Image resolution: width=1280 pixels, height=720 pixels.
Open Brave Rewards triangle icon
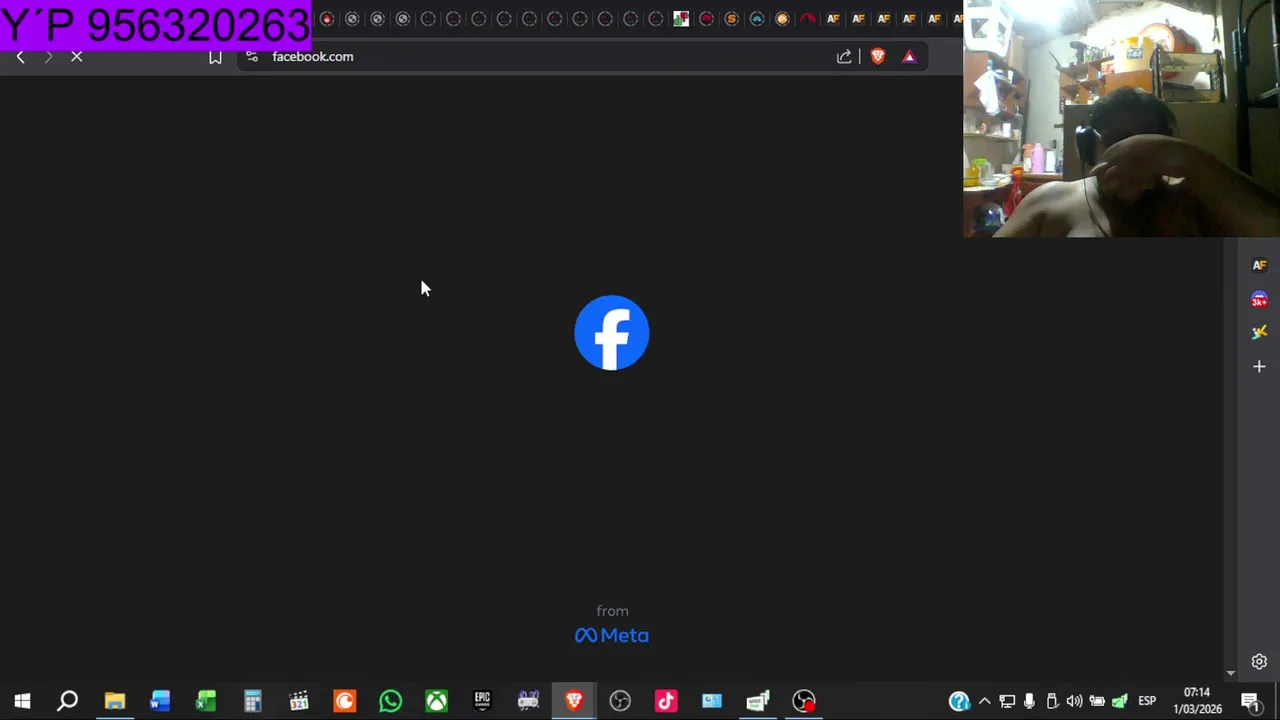909,57
